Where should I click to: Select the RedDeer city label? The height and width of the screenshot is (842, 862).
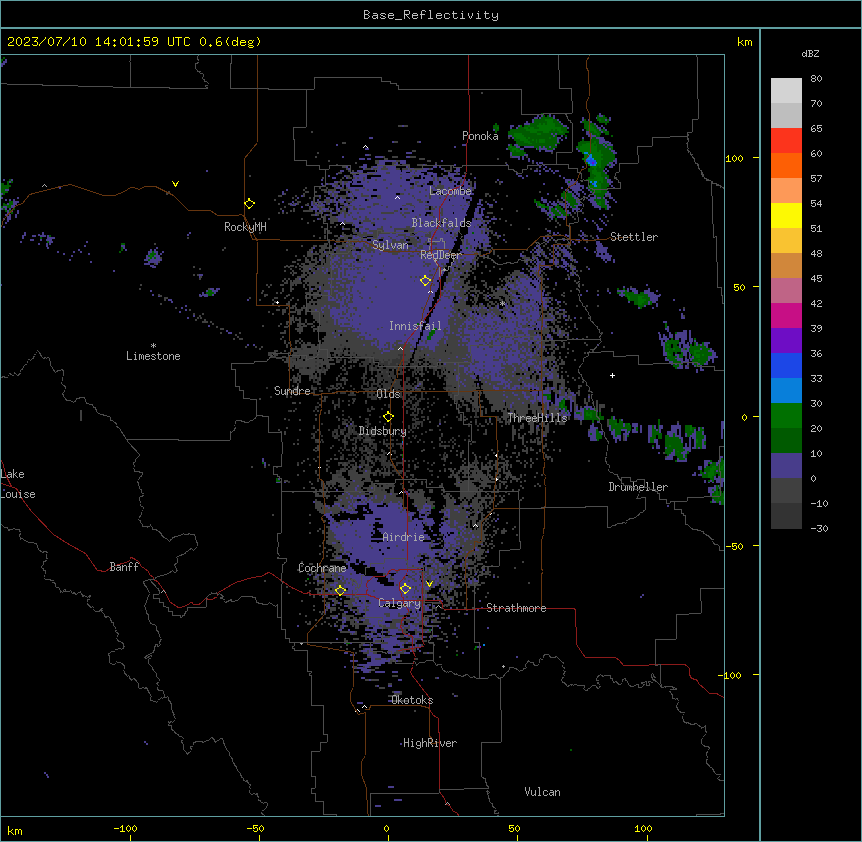click(x=440, y=255)
